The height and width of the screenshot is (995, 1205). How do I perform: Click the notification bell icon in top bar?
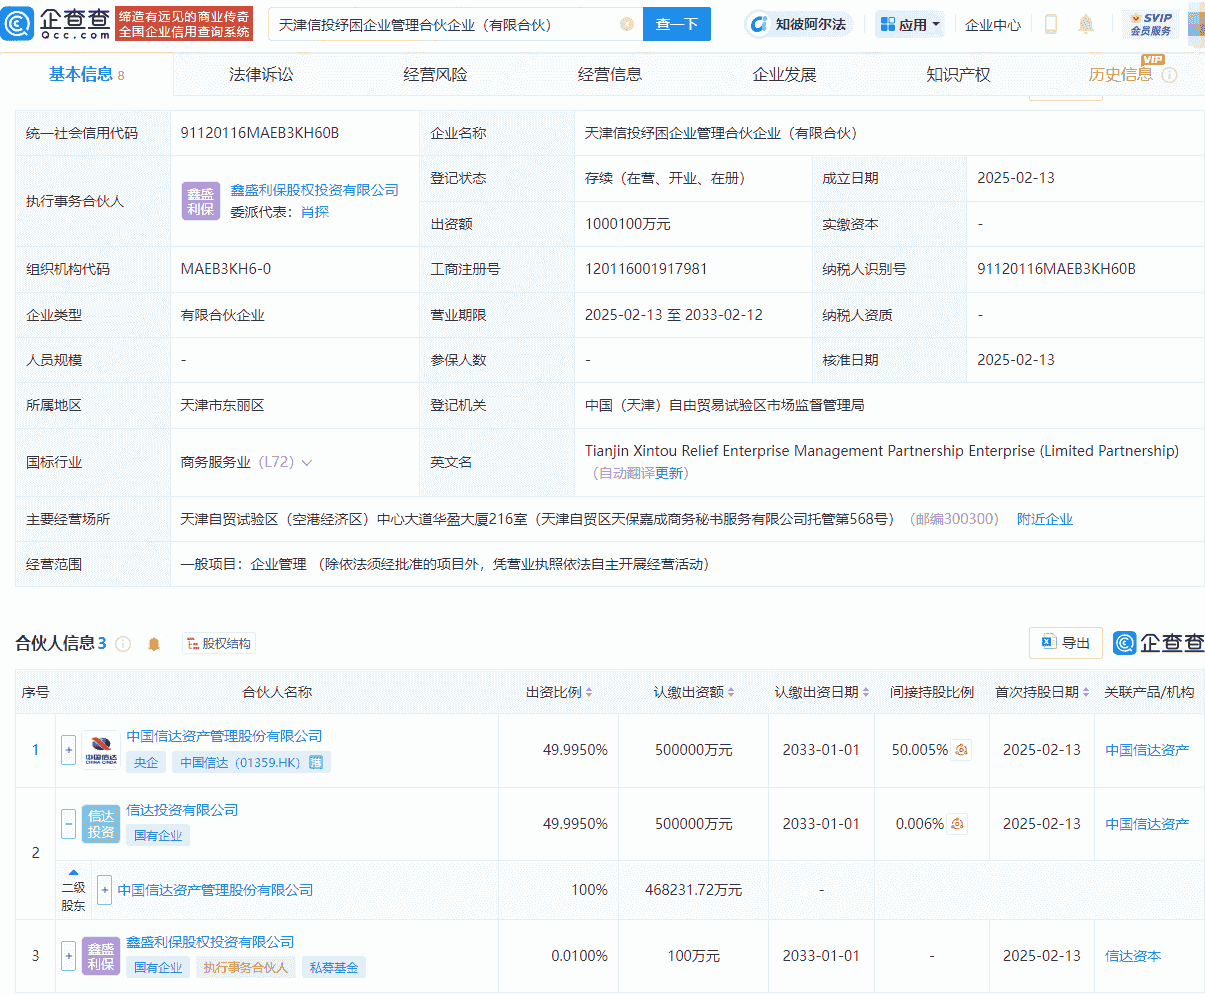tap(1085, 23)
